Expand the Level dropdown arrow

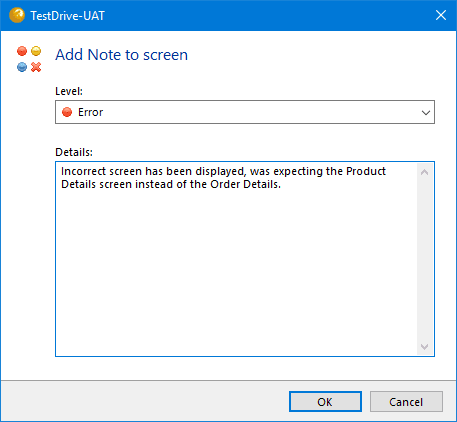426,112
